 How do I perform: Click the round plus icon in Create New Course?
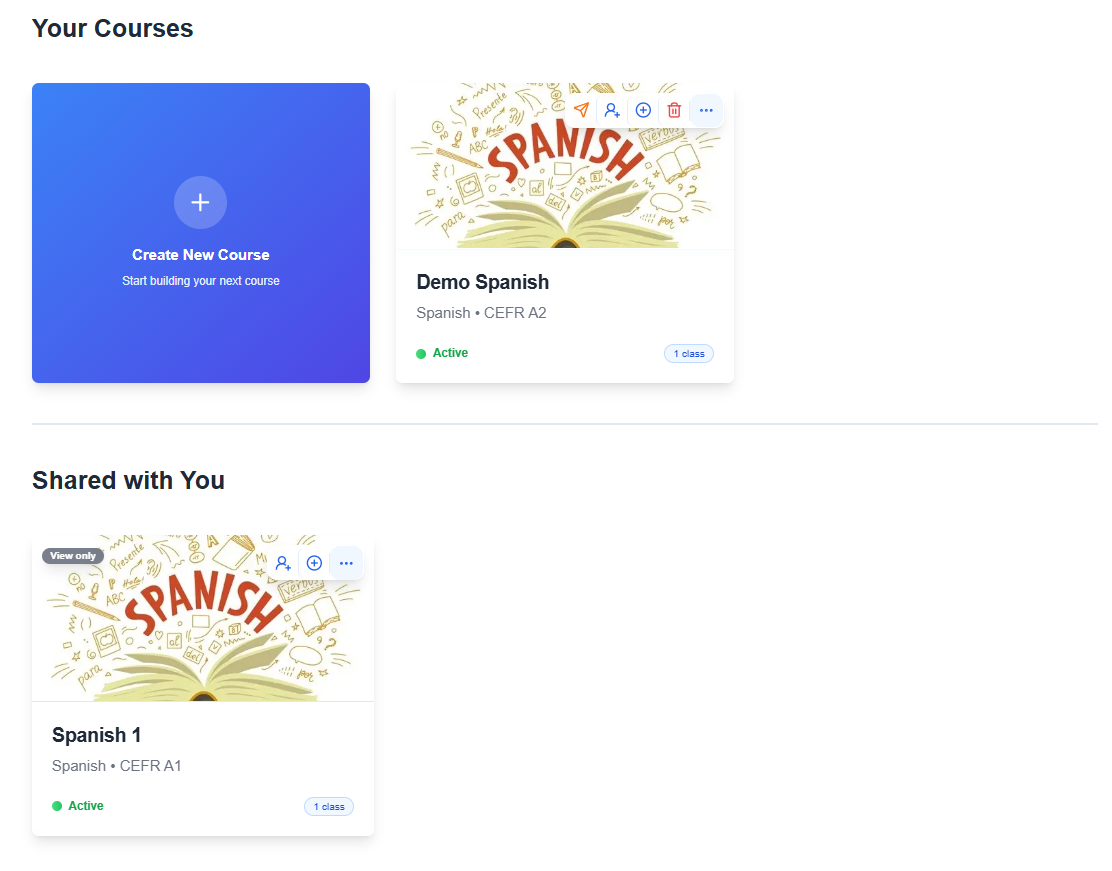coord(201,202)
